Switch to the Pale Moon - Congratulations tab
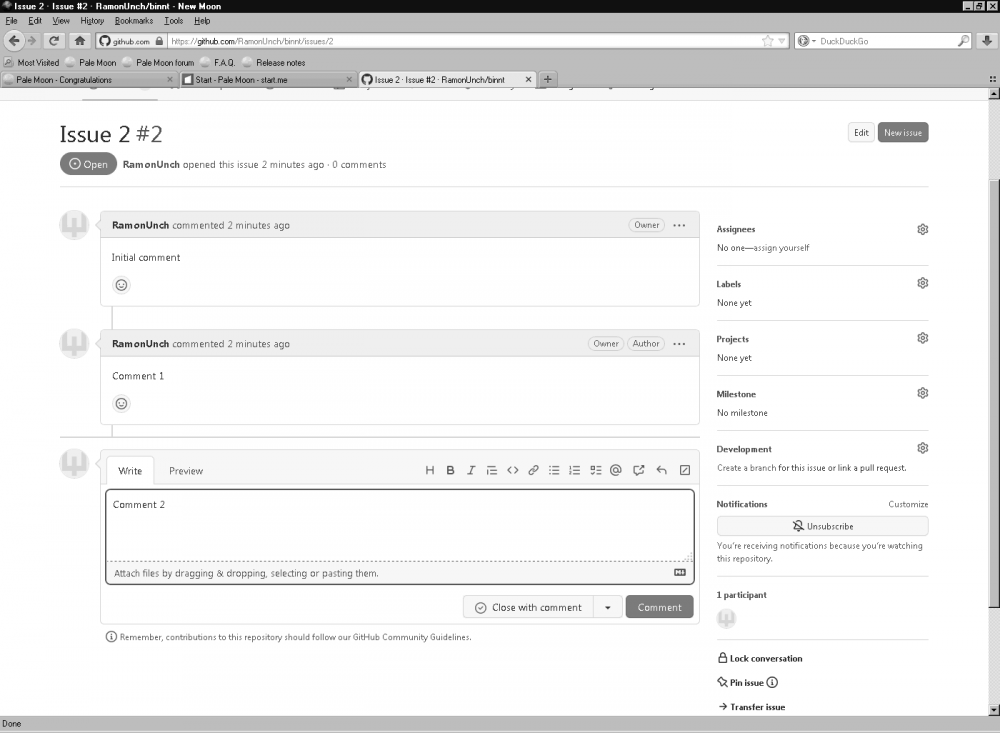 [x=88, y=80]
